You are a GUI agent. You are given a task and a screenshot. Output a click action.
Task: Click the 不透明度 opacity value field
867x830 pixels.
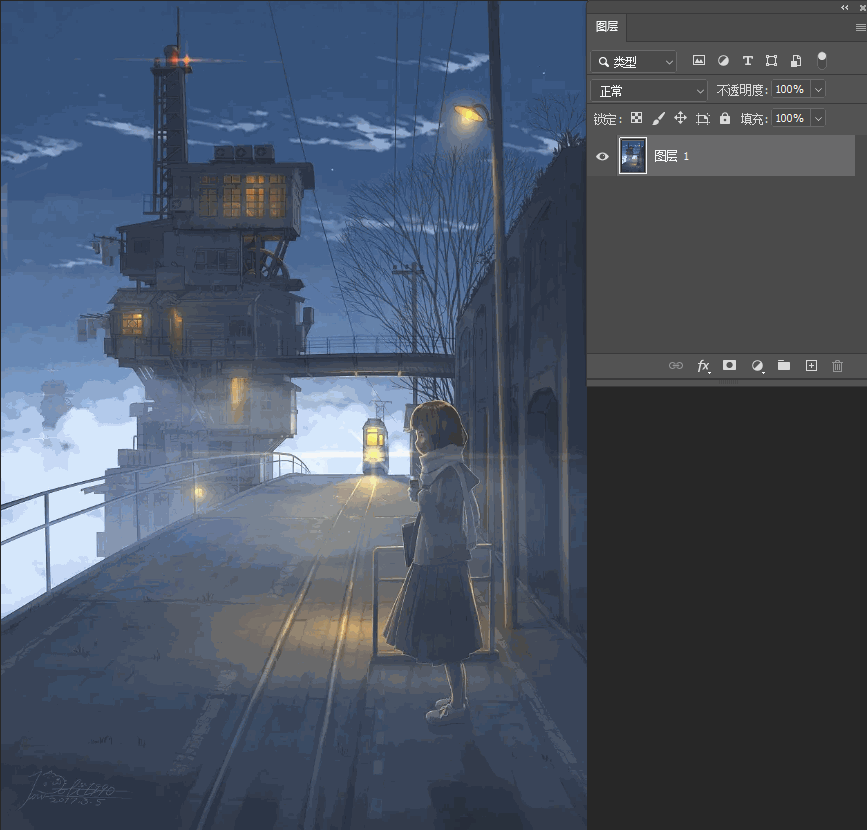click(x=791, y=89)
